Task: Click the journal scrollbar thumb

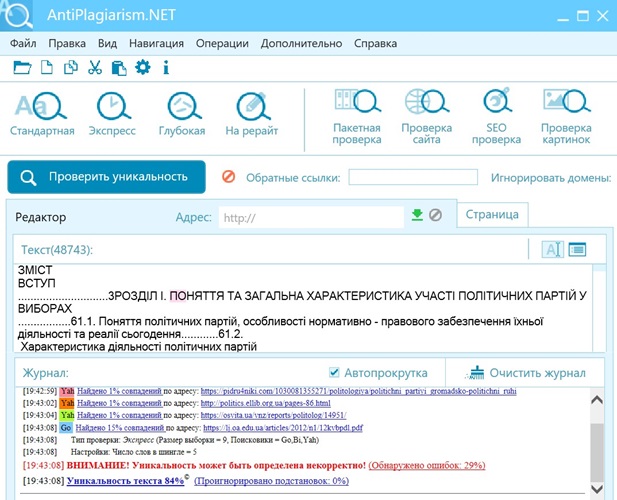Action: coord(597,452)
